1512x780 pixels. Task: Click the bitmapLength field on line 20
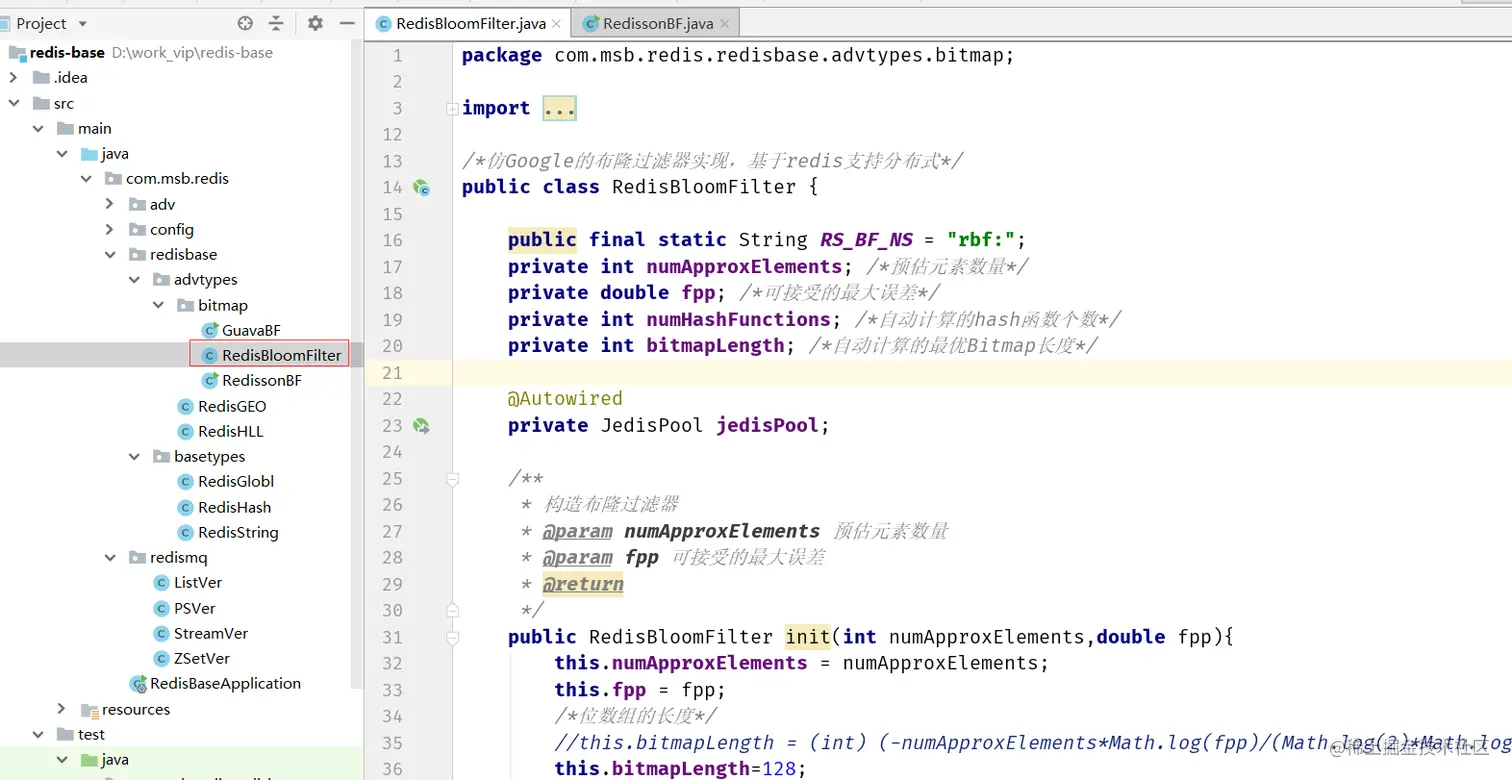pyautogui.click(x=715, y=345)
